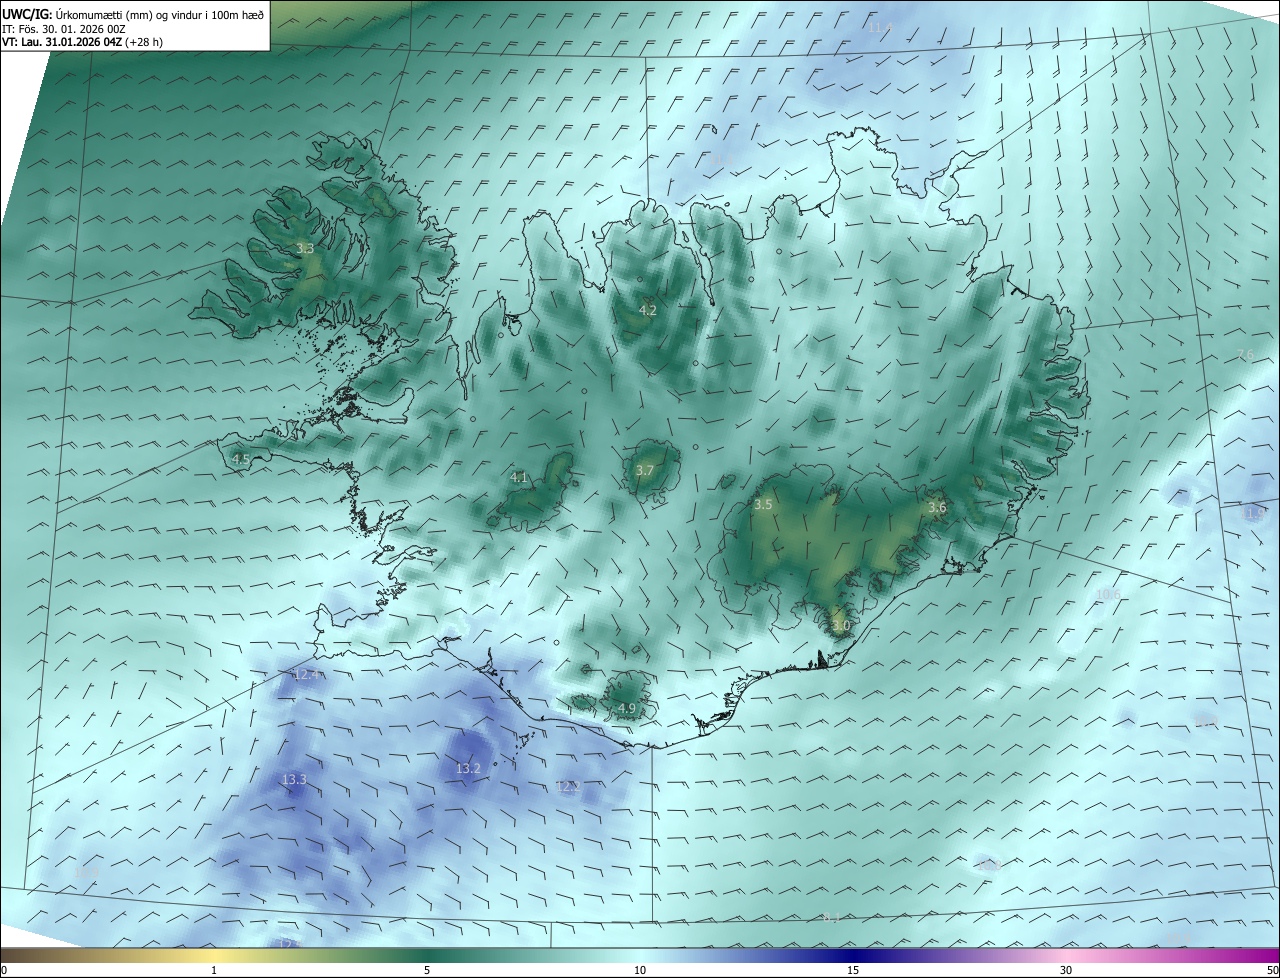This screenshot has height=978, width=1280.
Task: Click the 13.3 value label over the ocean
Action: (294, 780)
